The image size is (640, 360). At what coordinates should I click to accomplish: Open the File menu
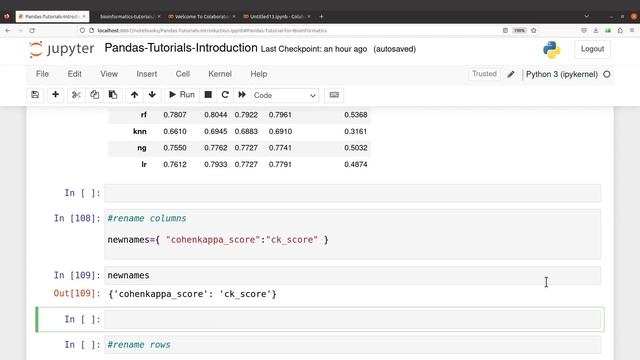42,74
